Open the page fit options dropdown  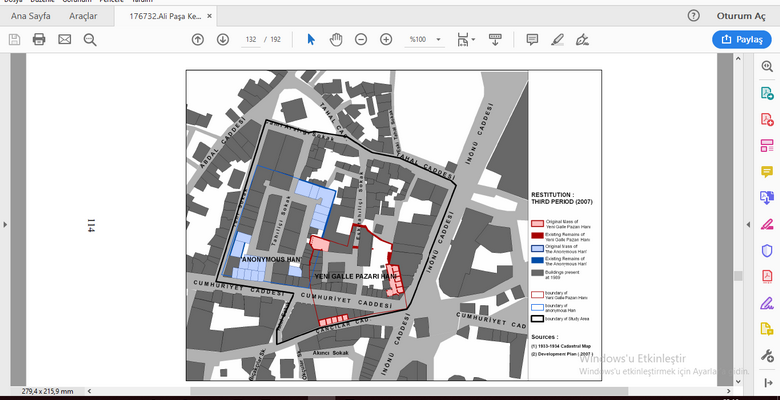click(465, 39)
